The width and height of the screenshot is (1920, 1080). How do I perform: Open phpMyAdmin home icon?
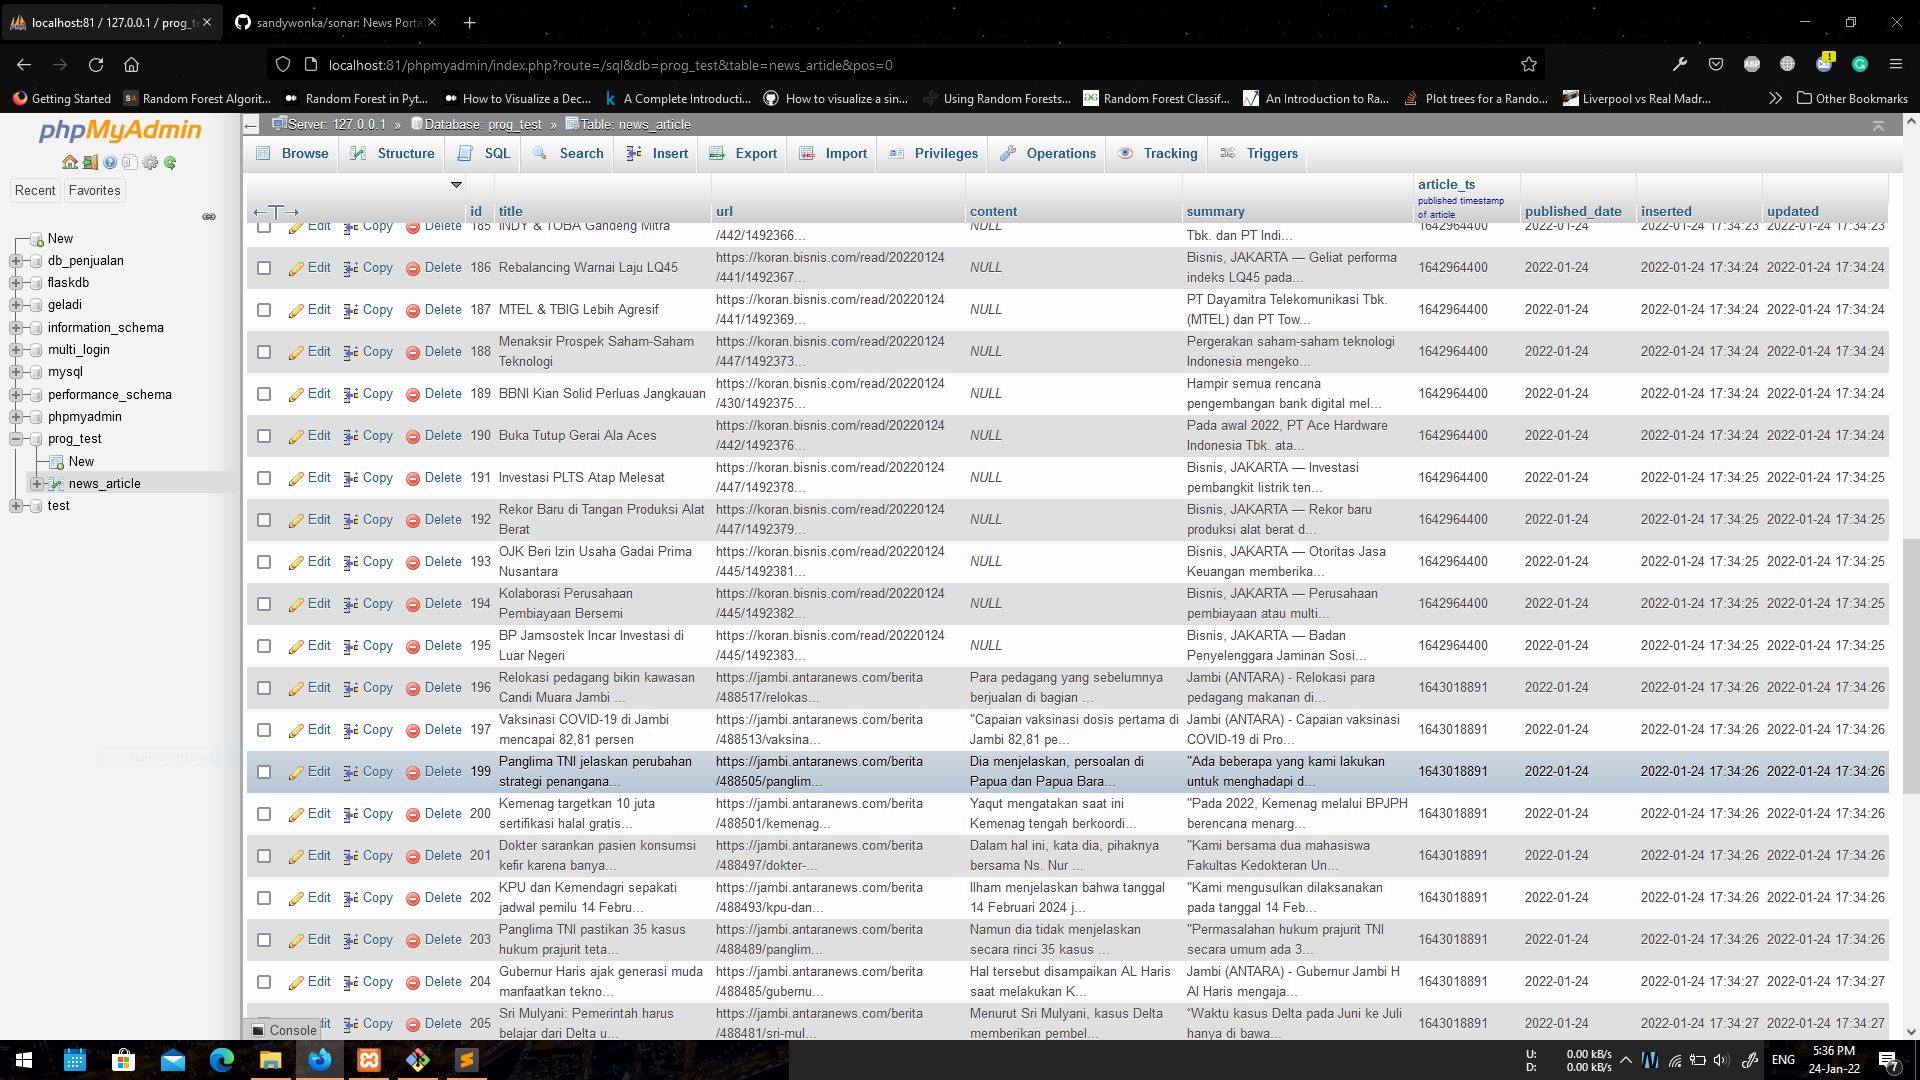[69, 162]
